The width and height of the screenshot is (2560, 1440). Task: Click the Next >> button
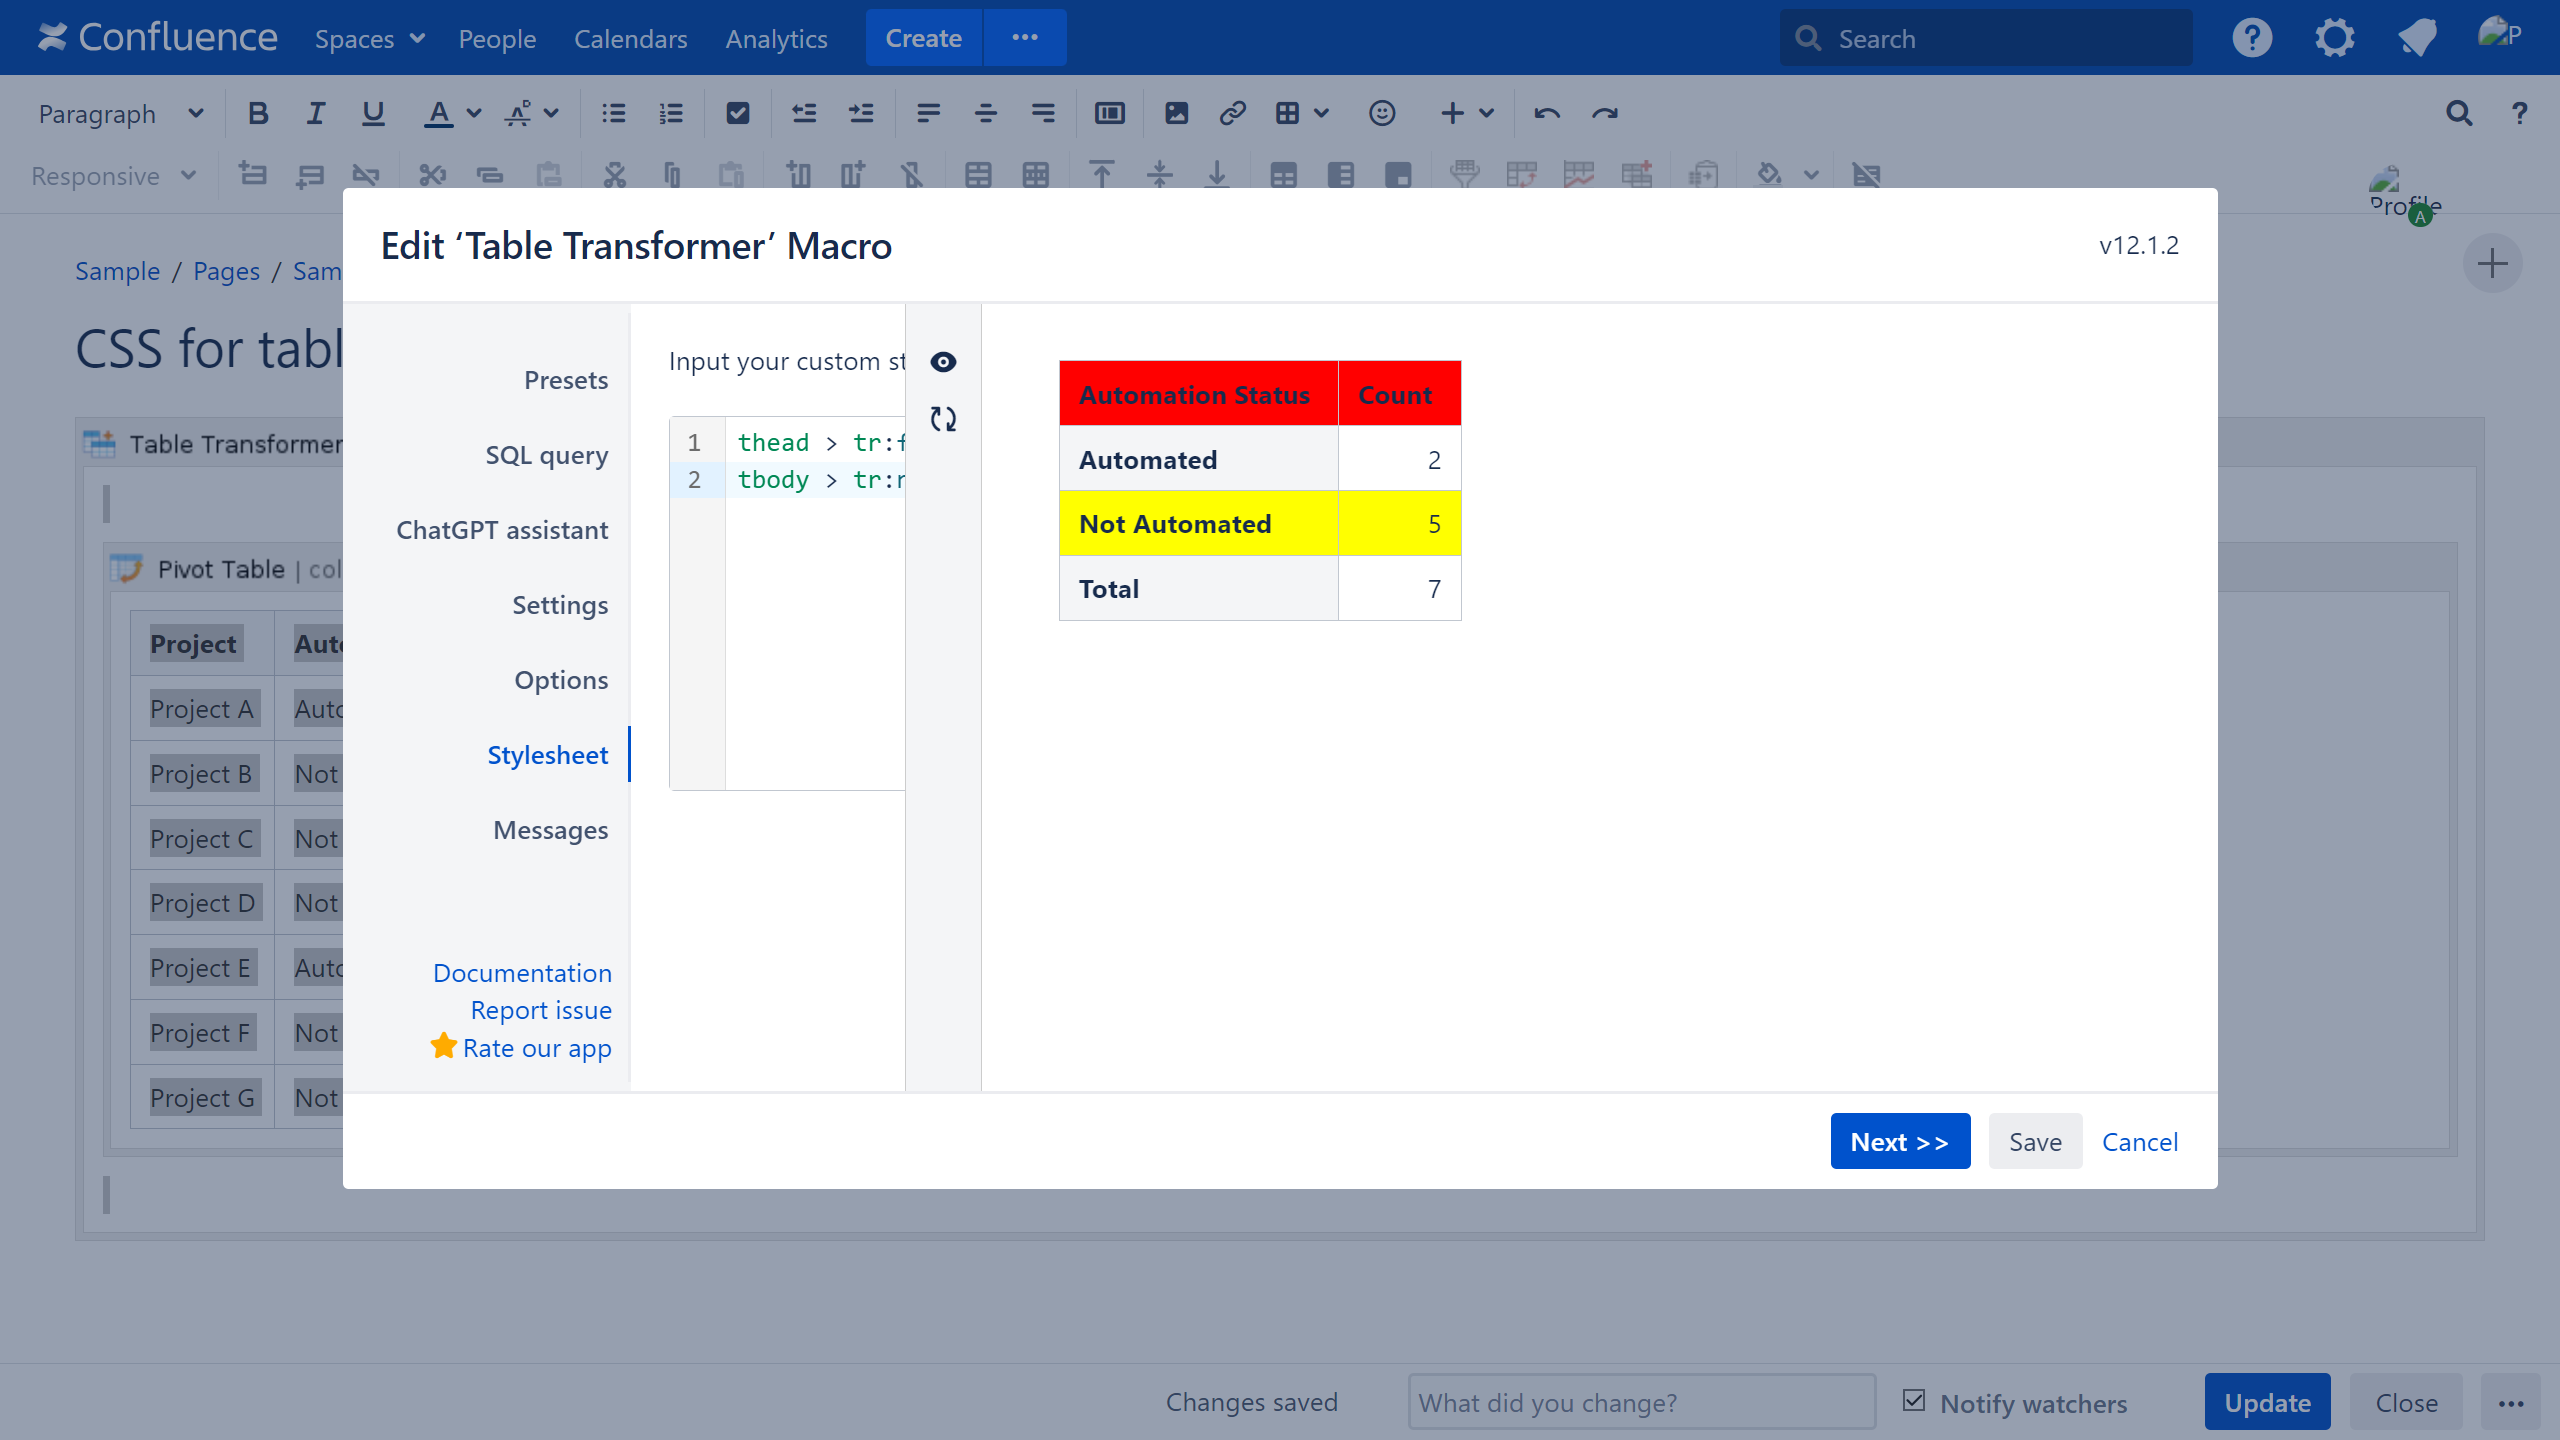(1900, 1141)
